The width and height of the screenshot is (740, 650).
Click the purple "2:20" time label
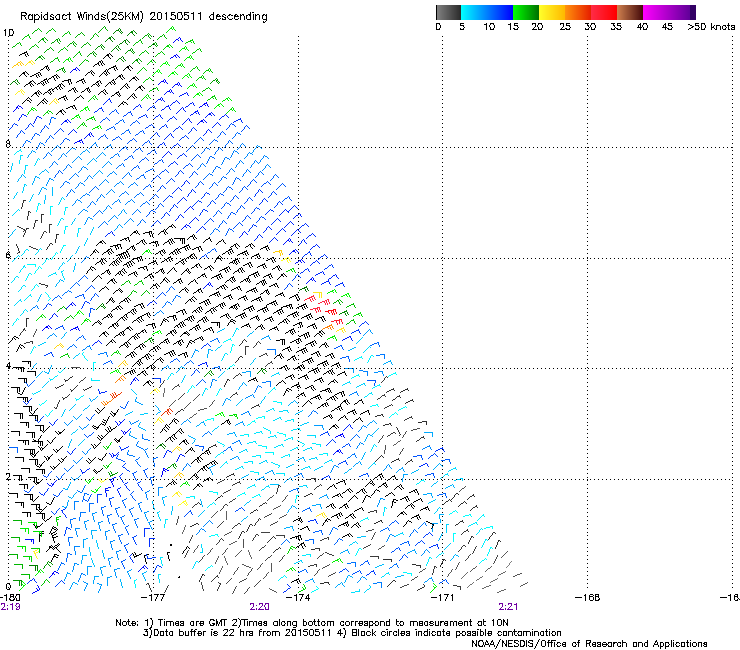click(x=260, y=607)
